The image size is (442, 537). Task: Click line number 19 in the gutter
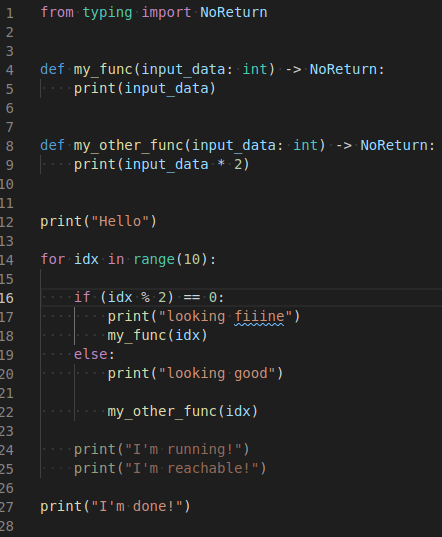[7, 355]
